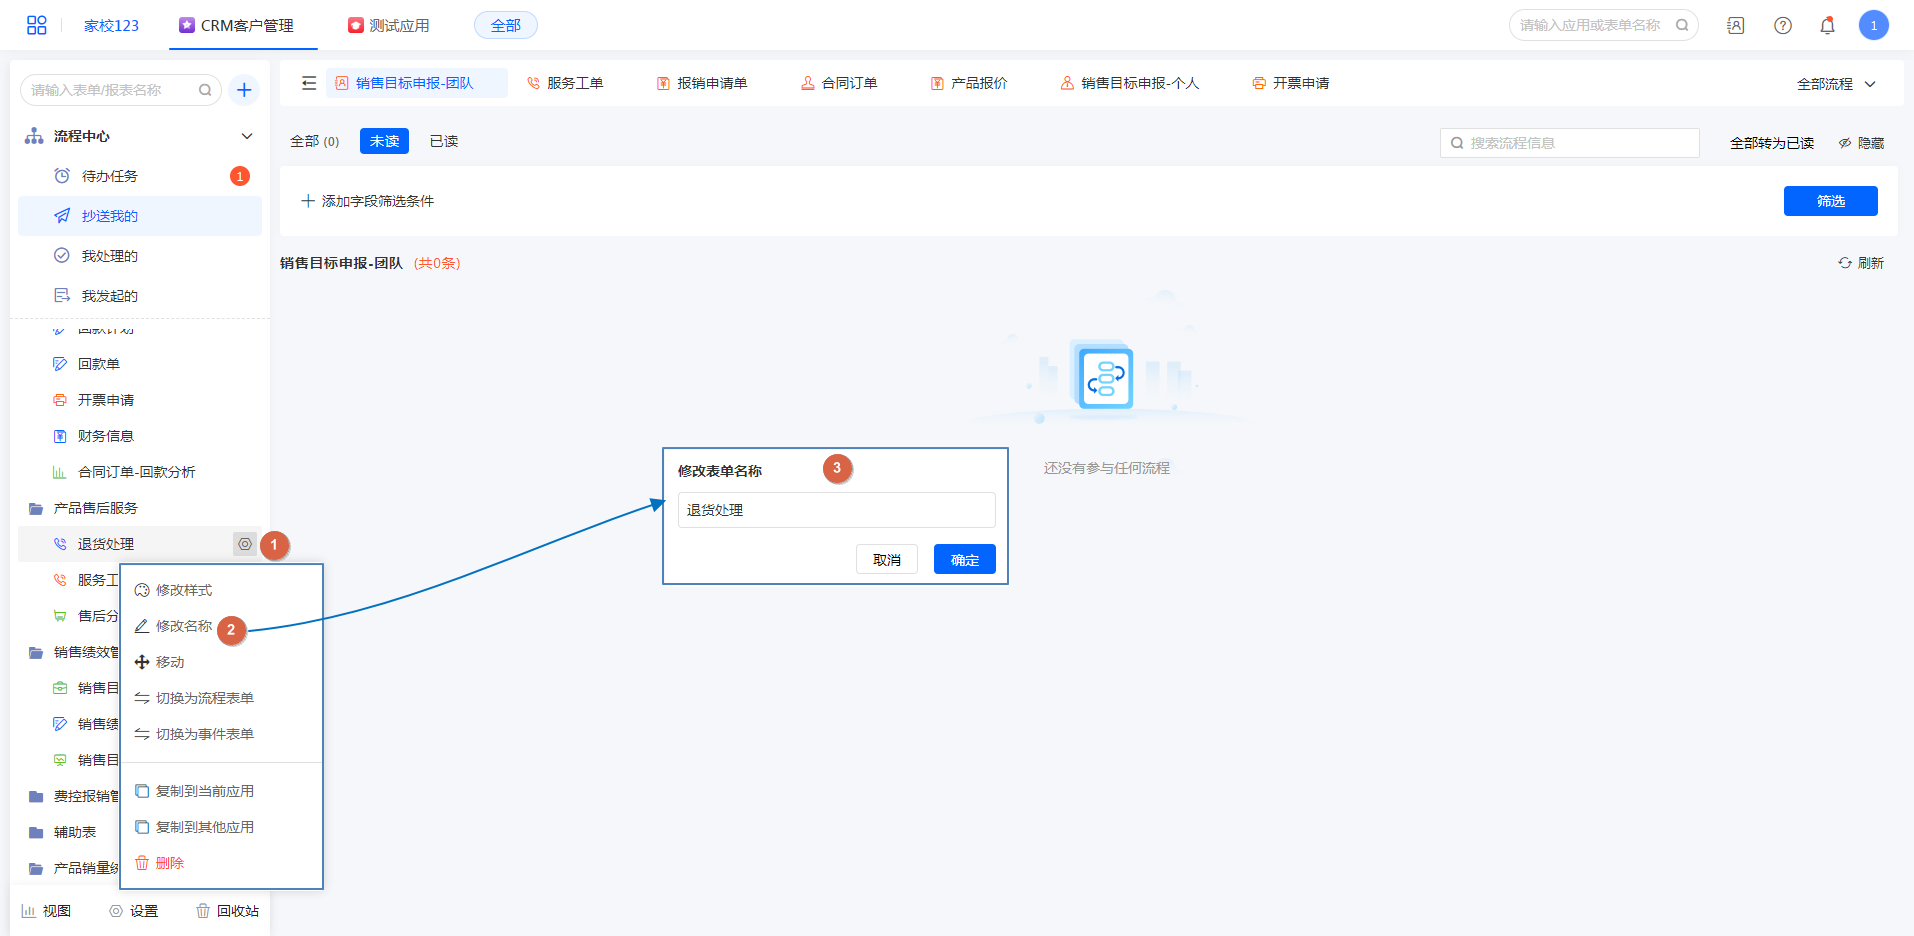Select 删除 in the context menu
1914x936 pixels.
pos(169,863)
